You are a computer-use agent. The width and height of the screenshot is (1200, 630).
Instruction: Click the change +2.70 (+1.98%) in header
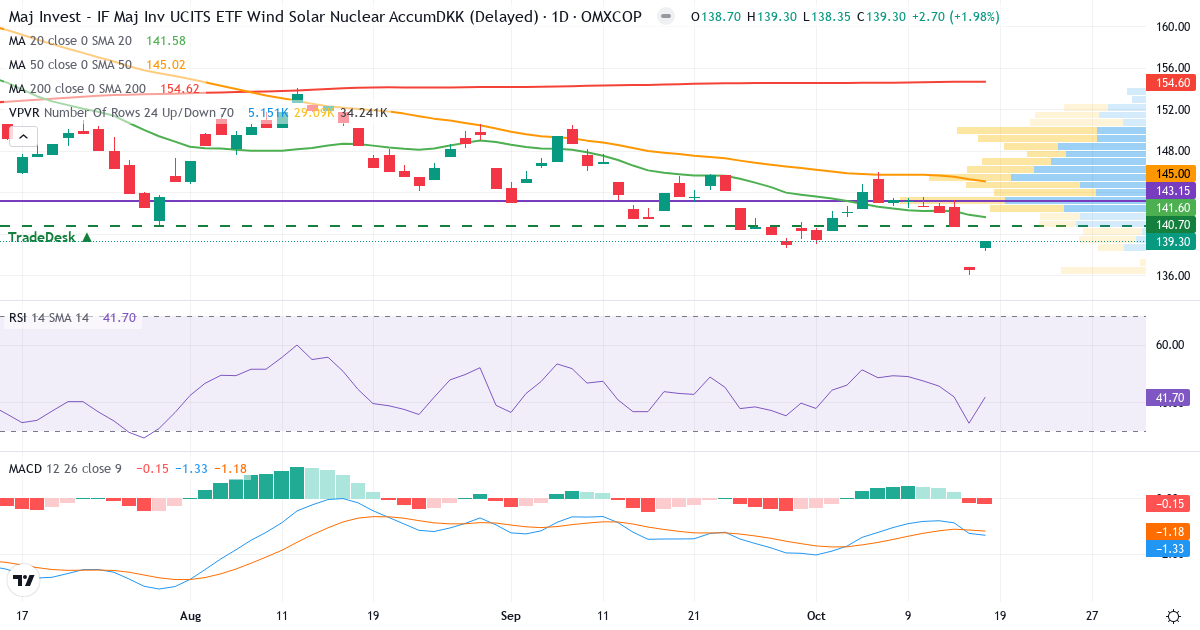[x=955, y=17]
